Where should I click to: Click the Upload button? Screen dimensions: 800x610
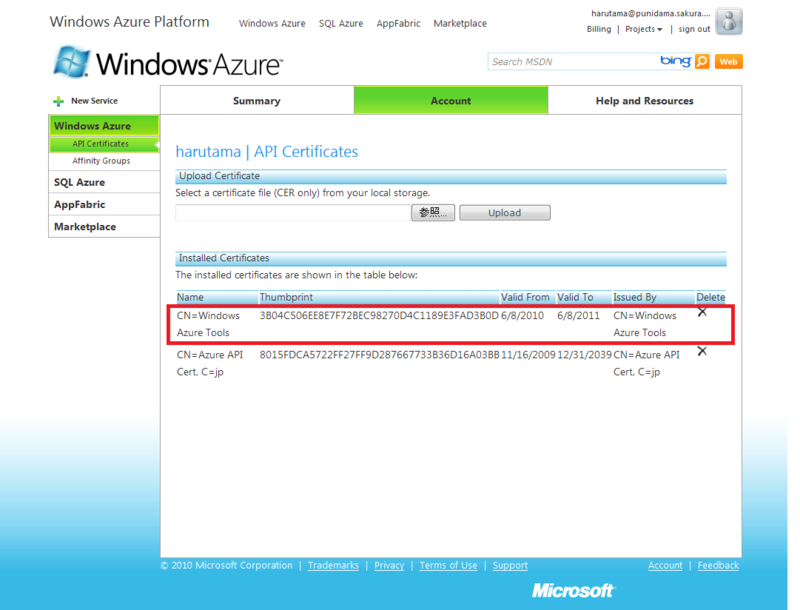pyautogui.click(x=505, y=213)
